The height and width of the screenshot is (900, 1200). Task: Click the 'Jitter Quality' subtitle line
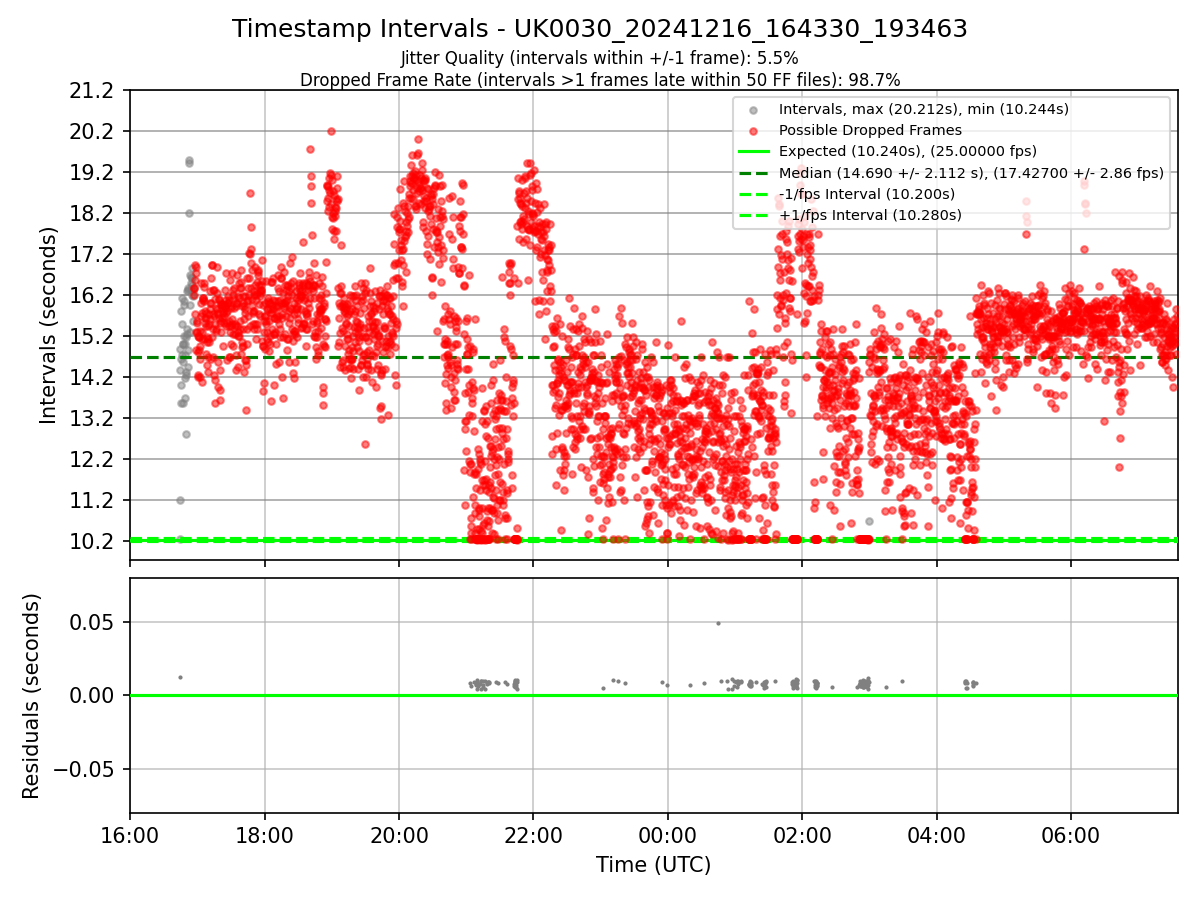(600, 58)
